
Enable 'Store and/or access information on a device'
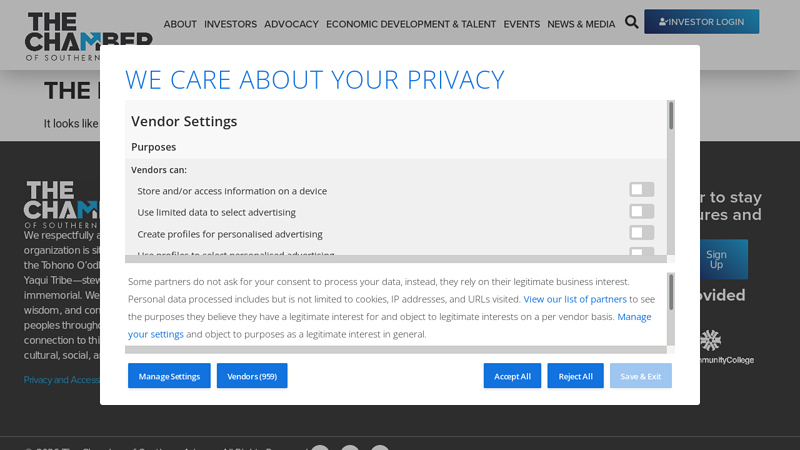641,190
